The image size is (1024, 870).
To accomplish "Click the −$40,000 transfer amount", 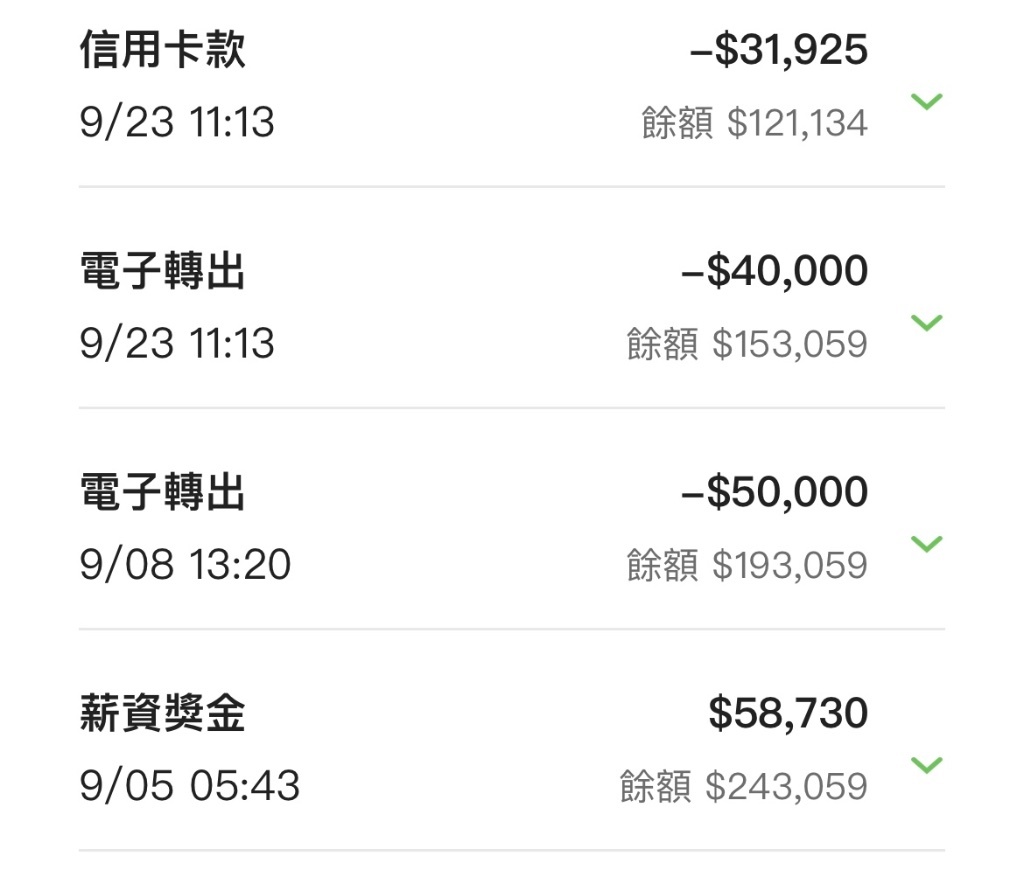I will pyautogui.click(x=774, y=270).
